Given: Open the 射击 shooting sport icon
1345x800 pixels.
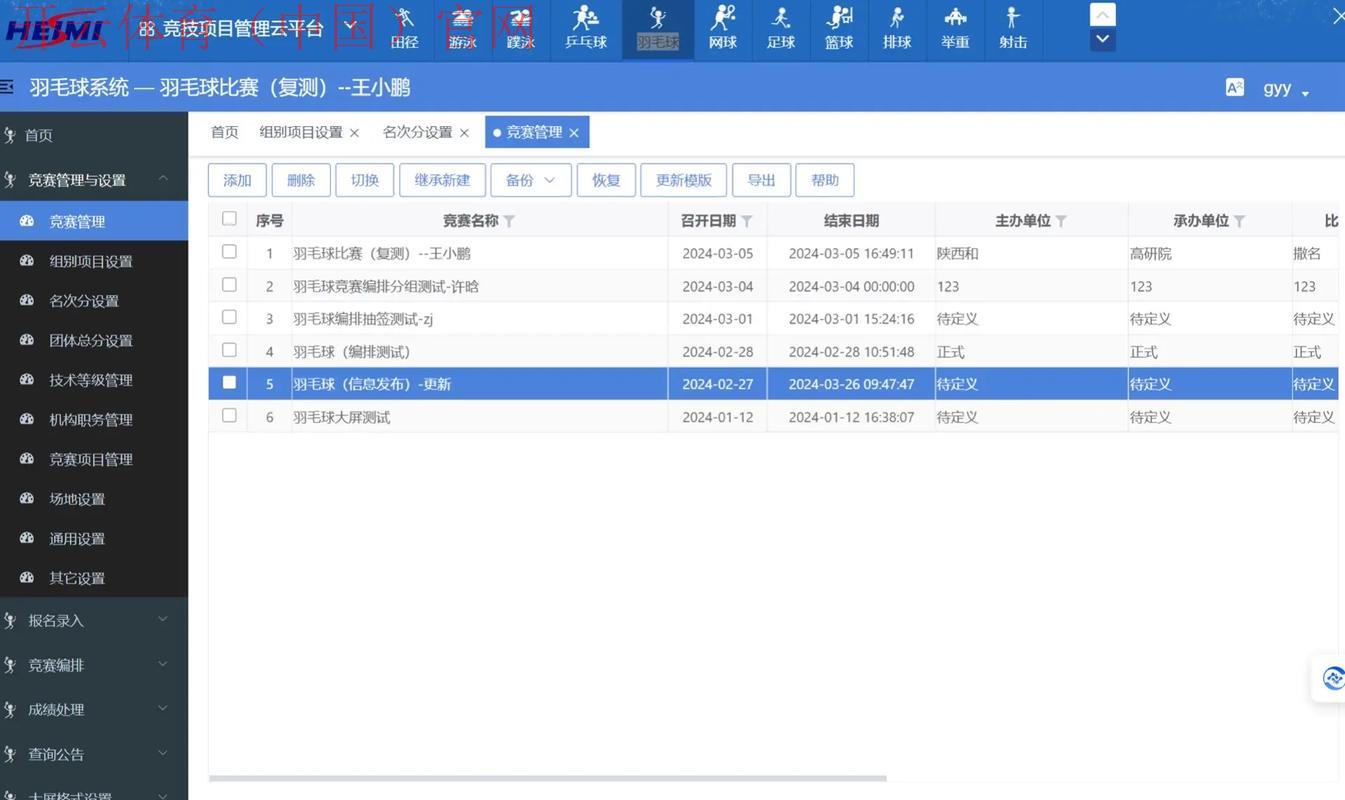Looking at the screenshot, I should (1013, 28).
